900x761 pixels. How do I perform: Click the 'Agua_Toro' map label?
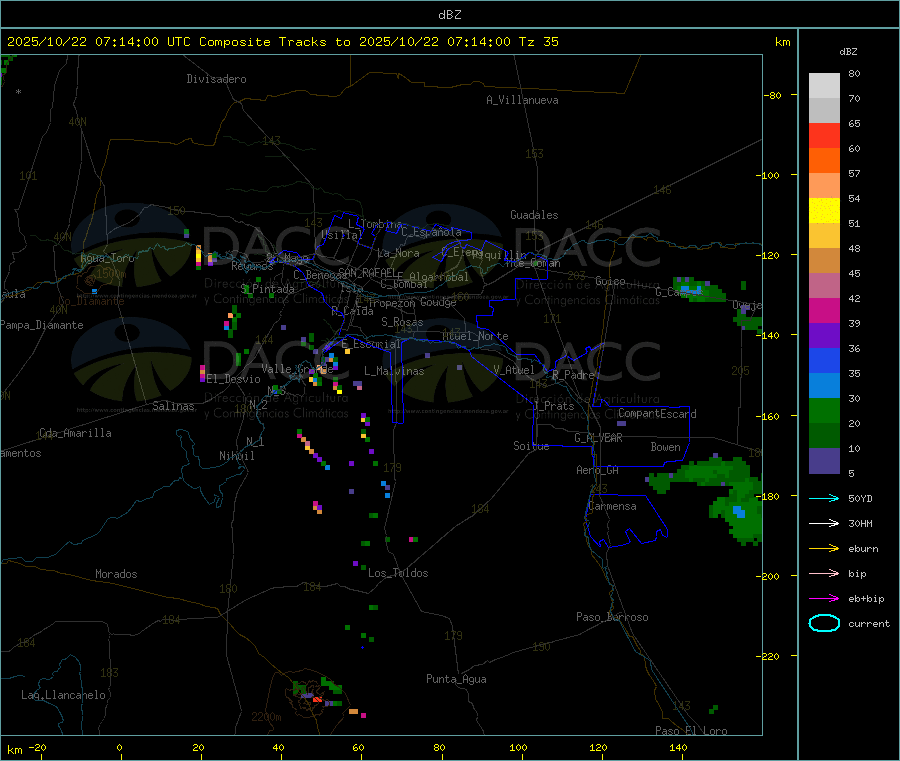(x=107, y=258)
